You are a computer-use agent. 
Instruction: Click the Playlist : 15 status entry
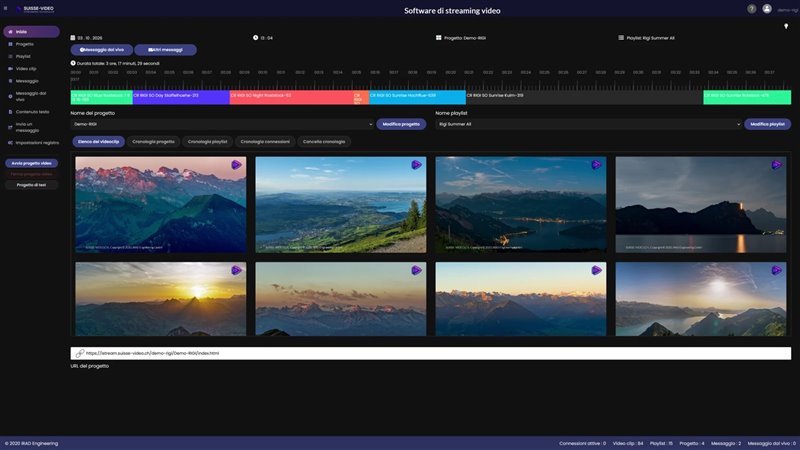tap(661, 443)
